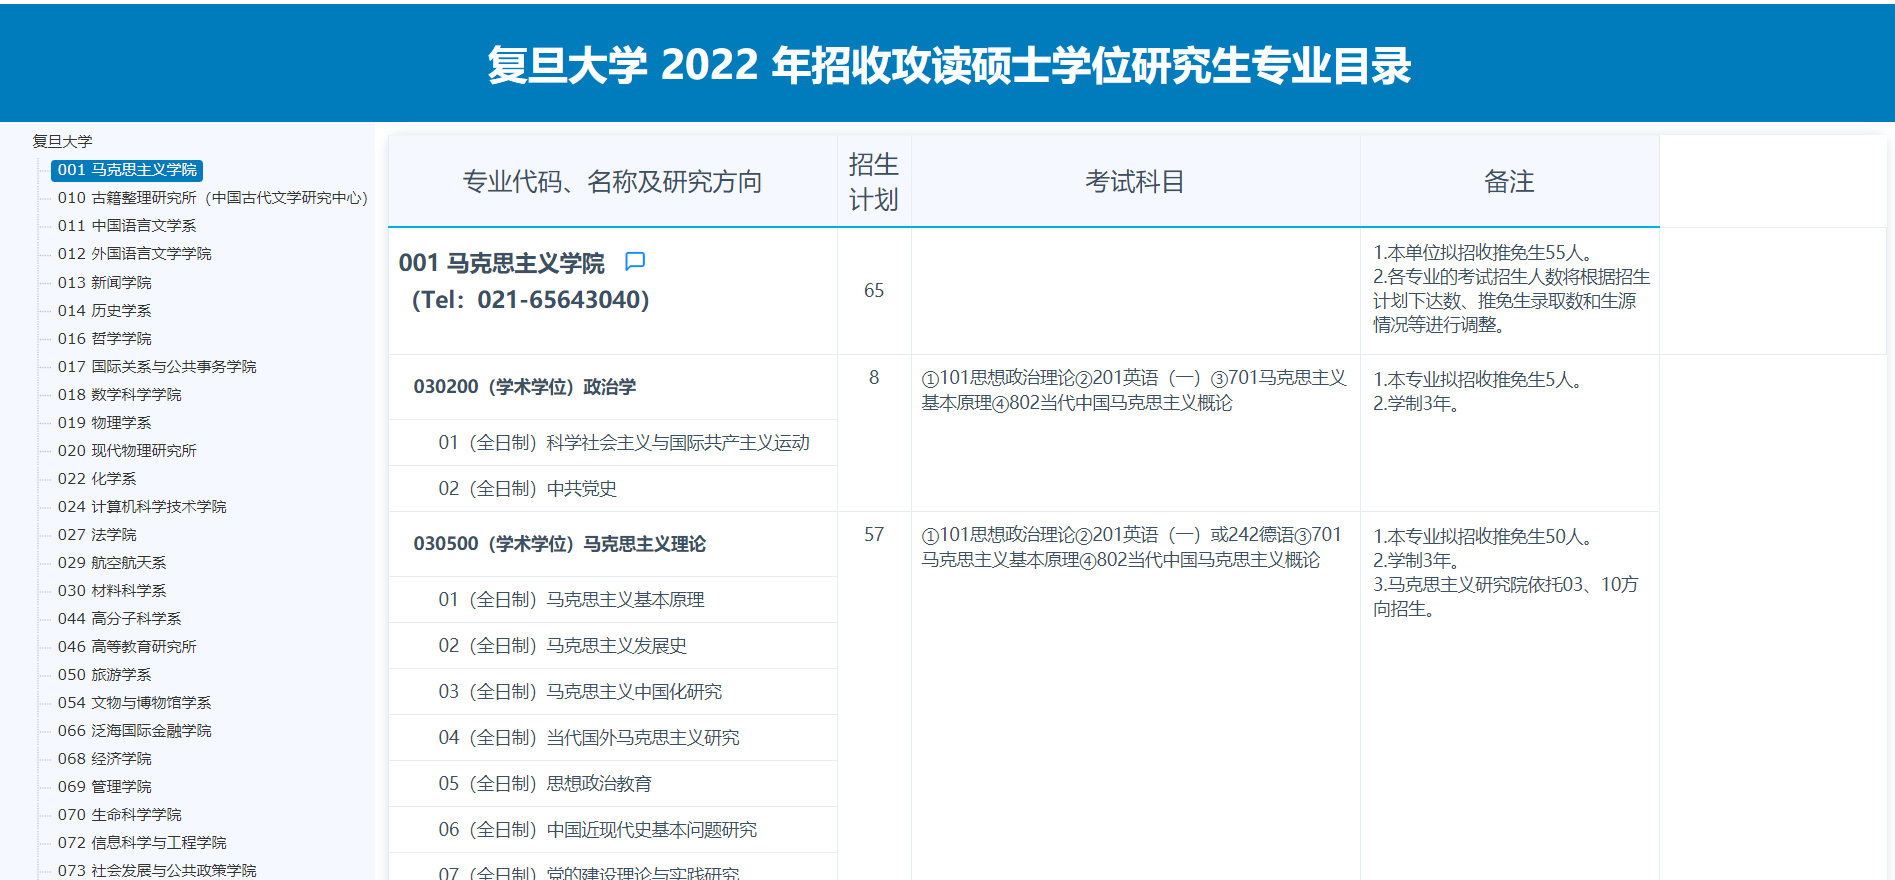Click the 030200 政治学 major row
The image size is (1895, 880).
pyautogui.click(x=612, y=387)
